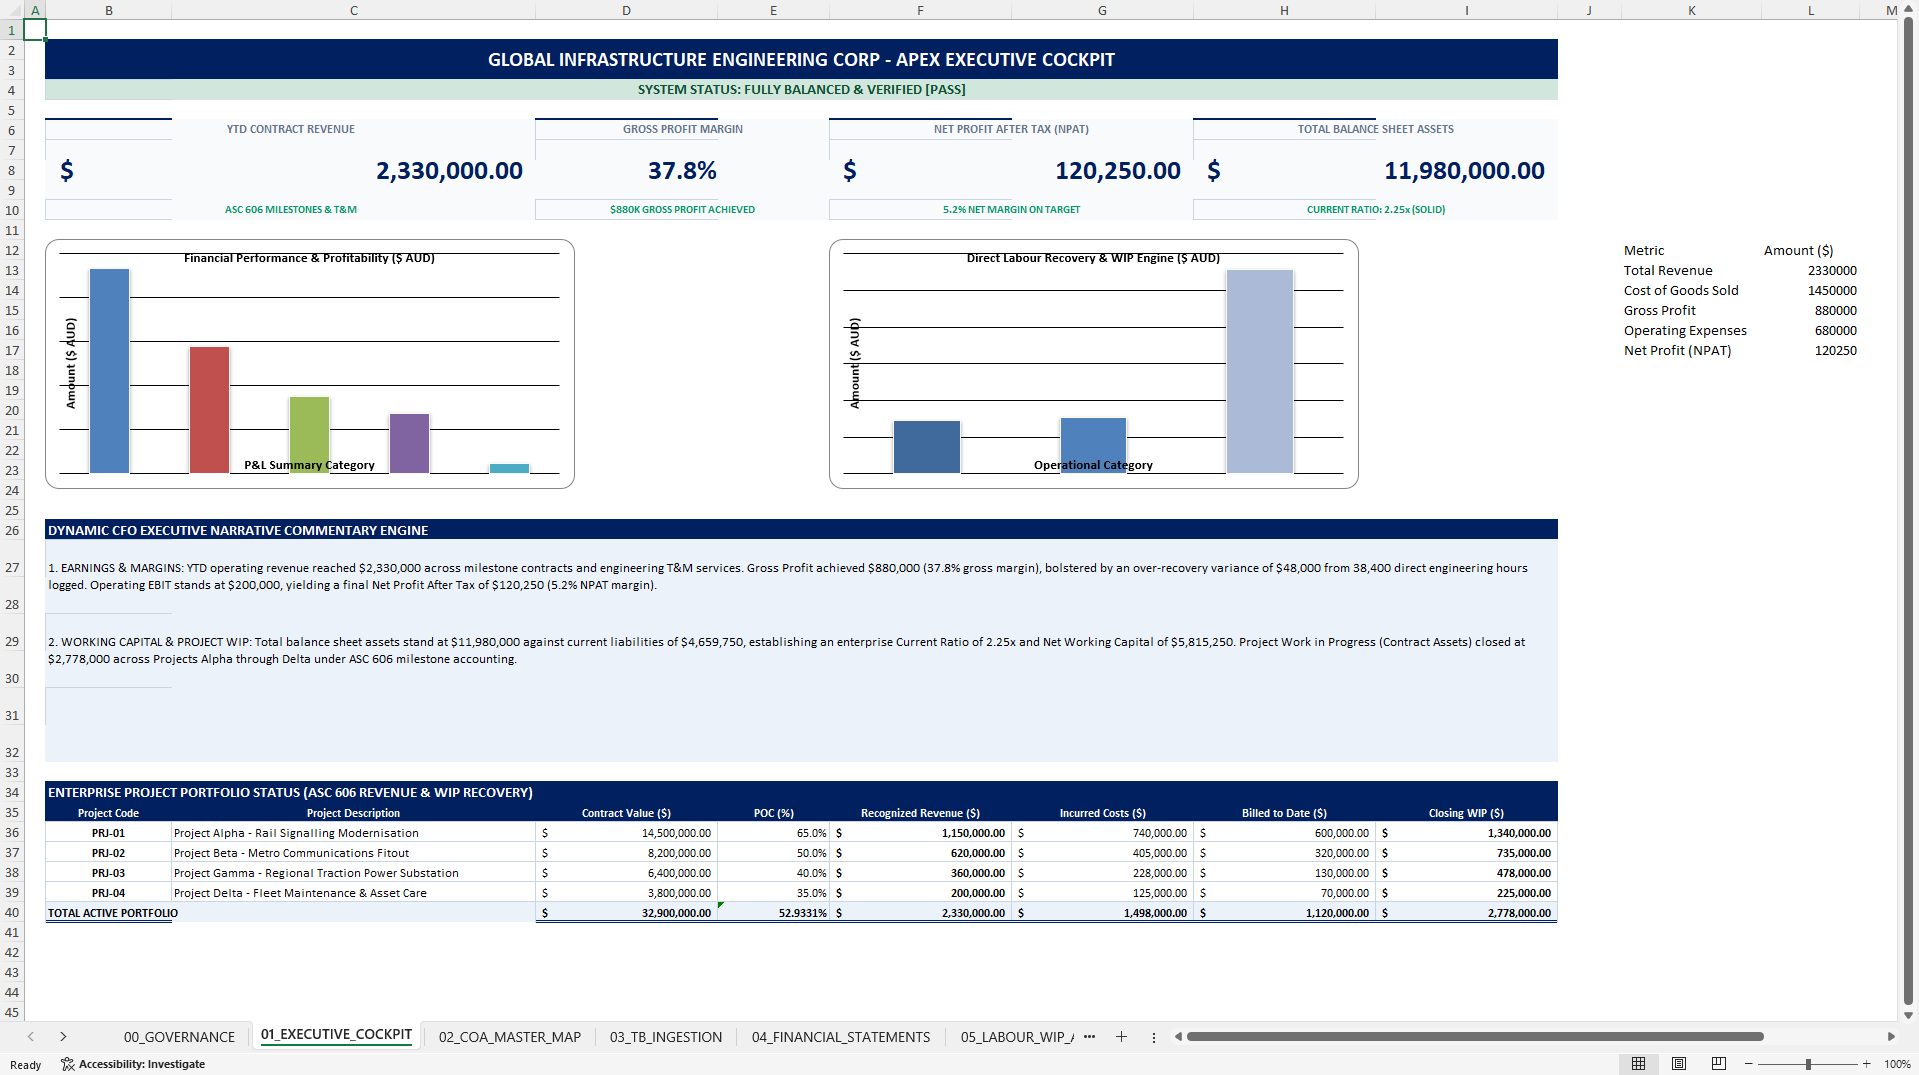Click total assets value 11,980,000.00
This screenshot has height=1075, width=1919.
tap(1464, 171)
